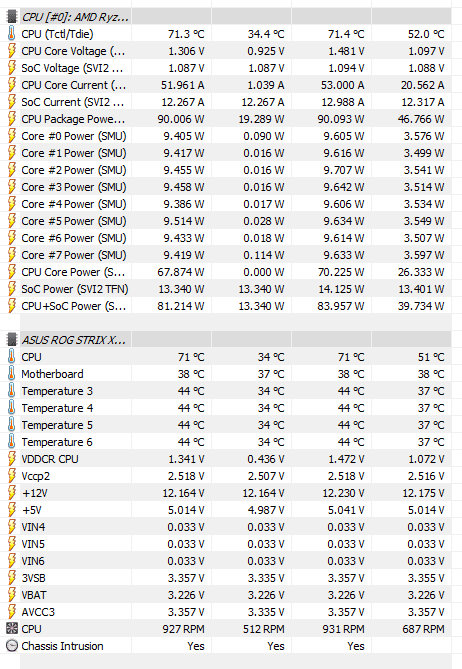Click the thermometer icon beside CPU (Tctl/Tdie)
This screenshot has height=669, width=462.
(x=12, y=34)
